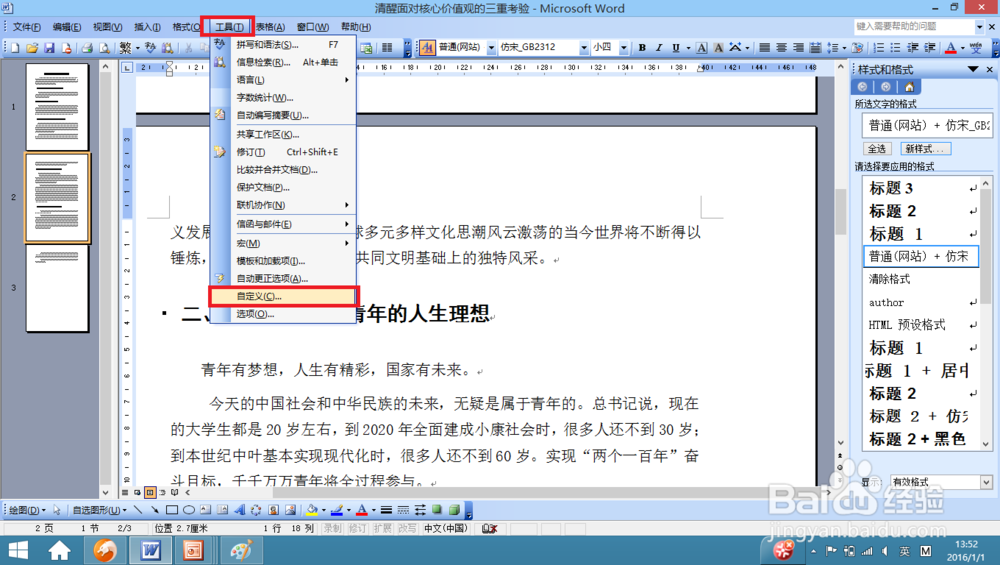Choose 选项(O)... from Tools menu
Viewport: 1000px width, 565px height.
(283, 314)
